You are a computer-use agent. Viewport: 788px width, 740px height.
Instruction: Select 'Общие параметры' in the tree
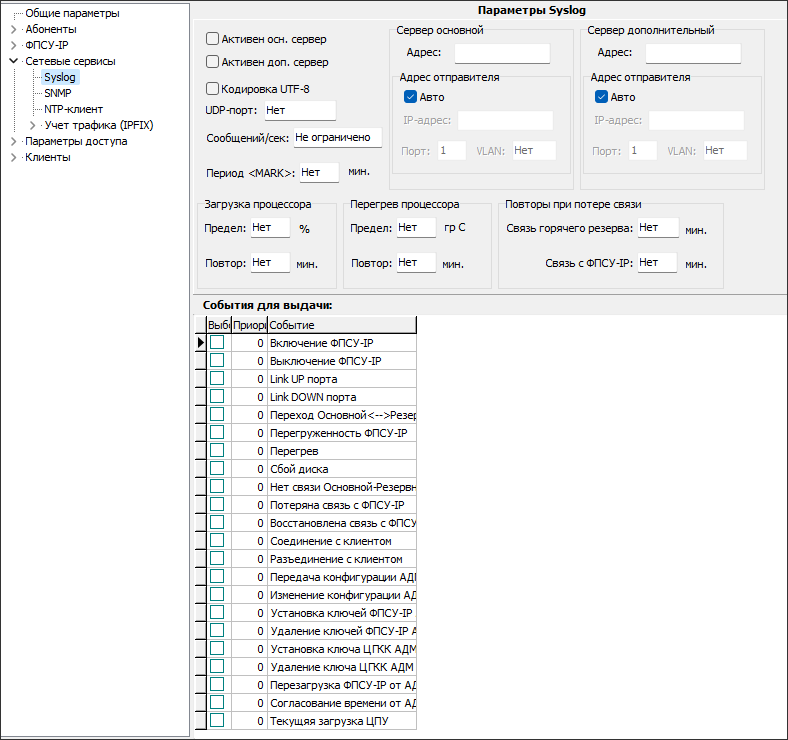pyautogui.click(x=72, y=13)
